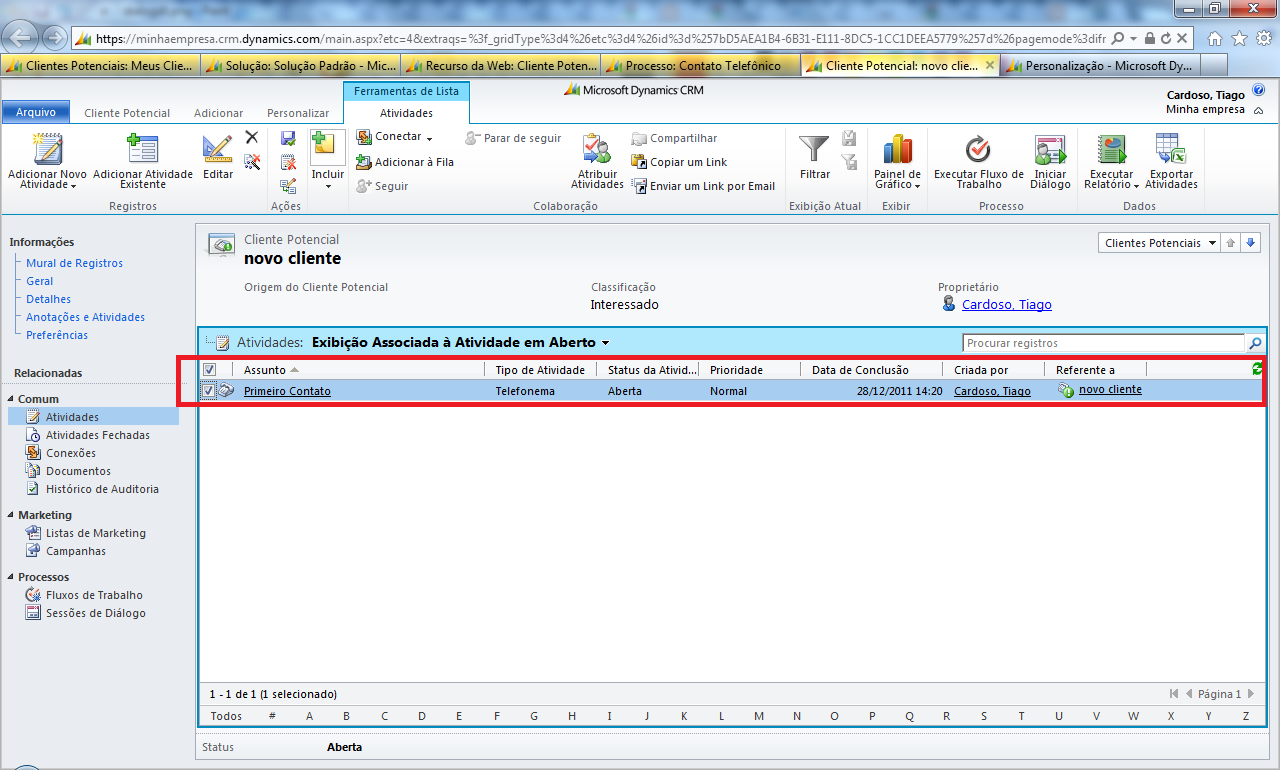
Task: Uncheck the Primeiro Contato row checkbox
Action: (209, 391)
